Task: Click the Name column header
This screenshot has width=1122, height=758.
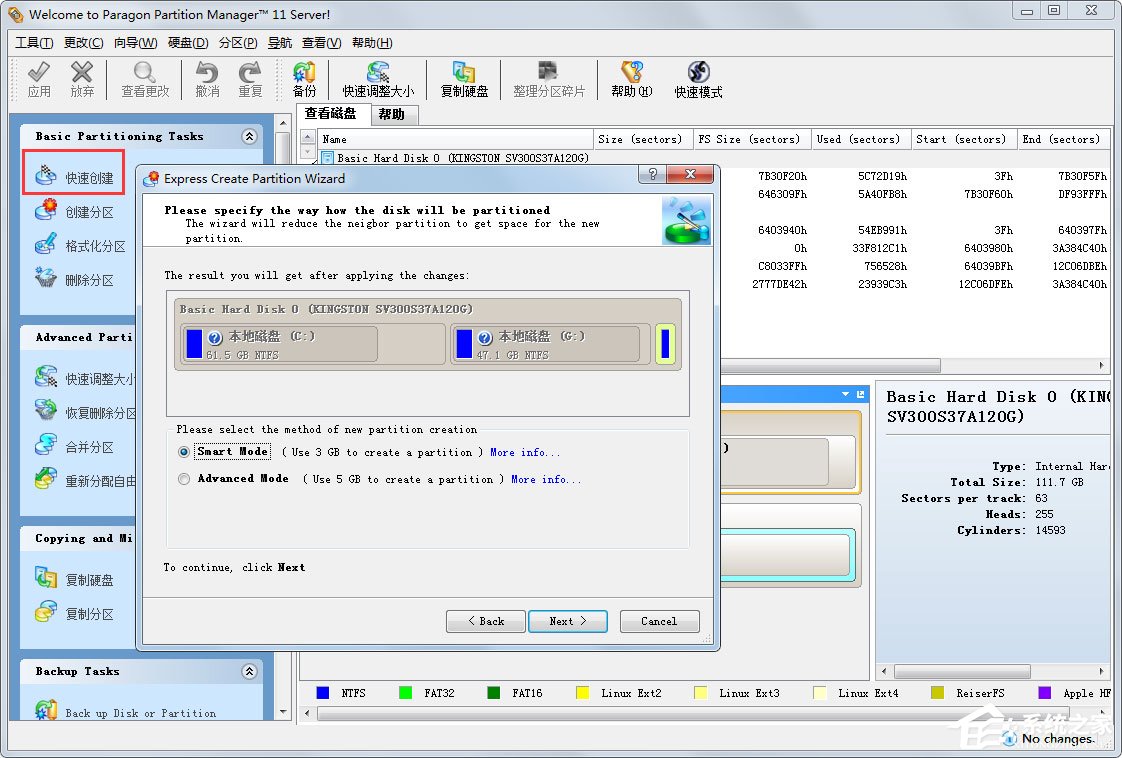Action: pyautogui.click(x=455, y=140)
